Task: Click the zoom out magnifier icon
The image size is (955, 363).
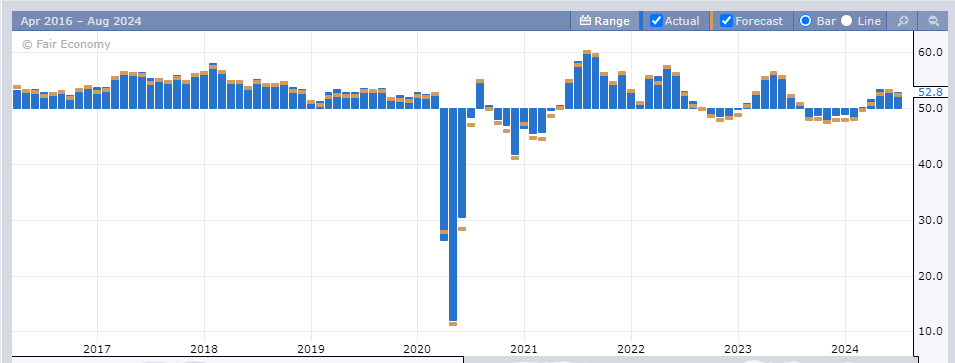Action: coord(932,21)
